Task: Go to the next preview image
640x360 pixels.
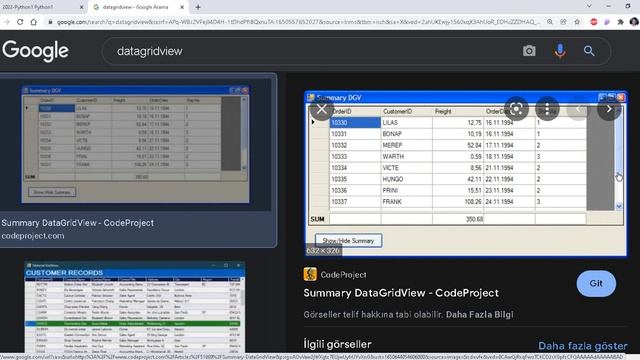Action: tap(609, 109)
